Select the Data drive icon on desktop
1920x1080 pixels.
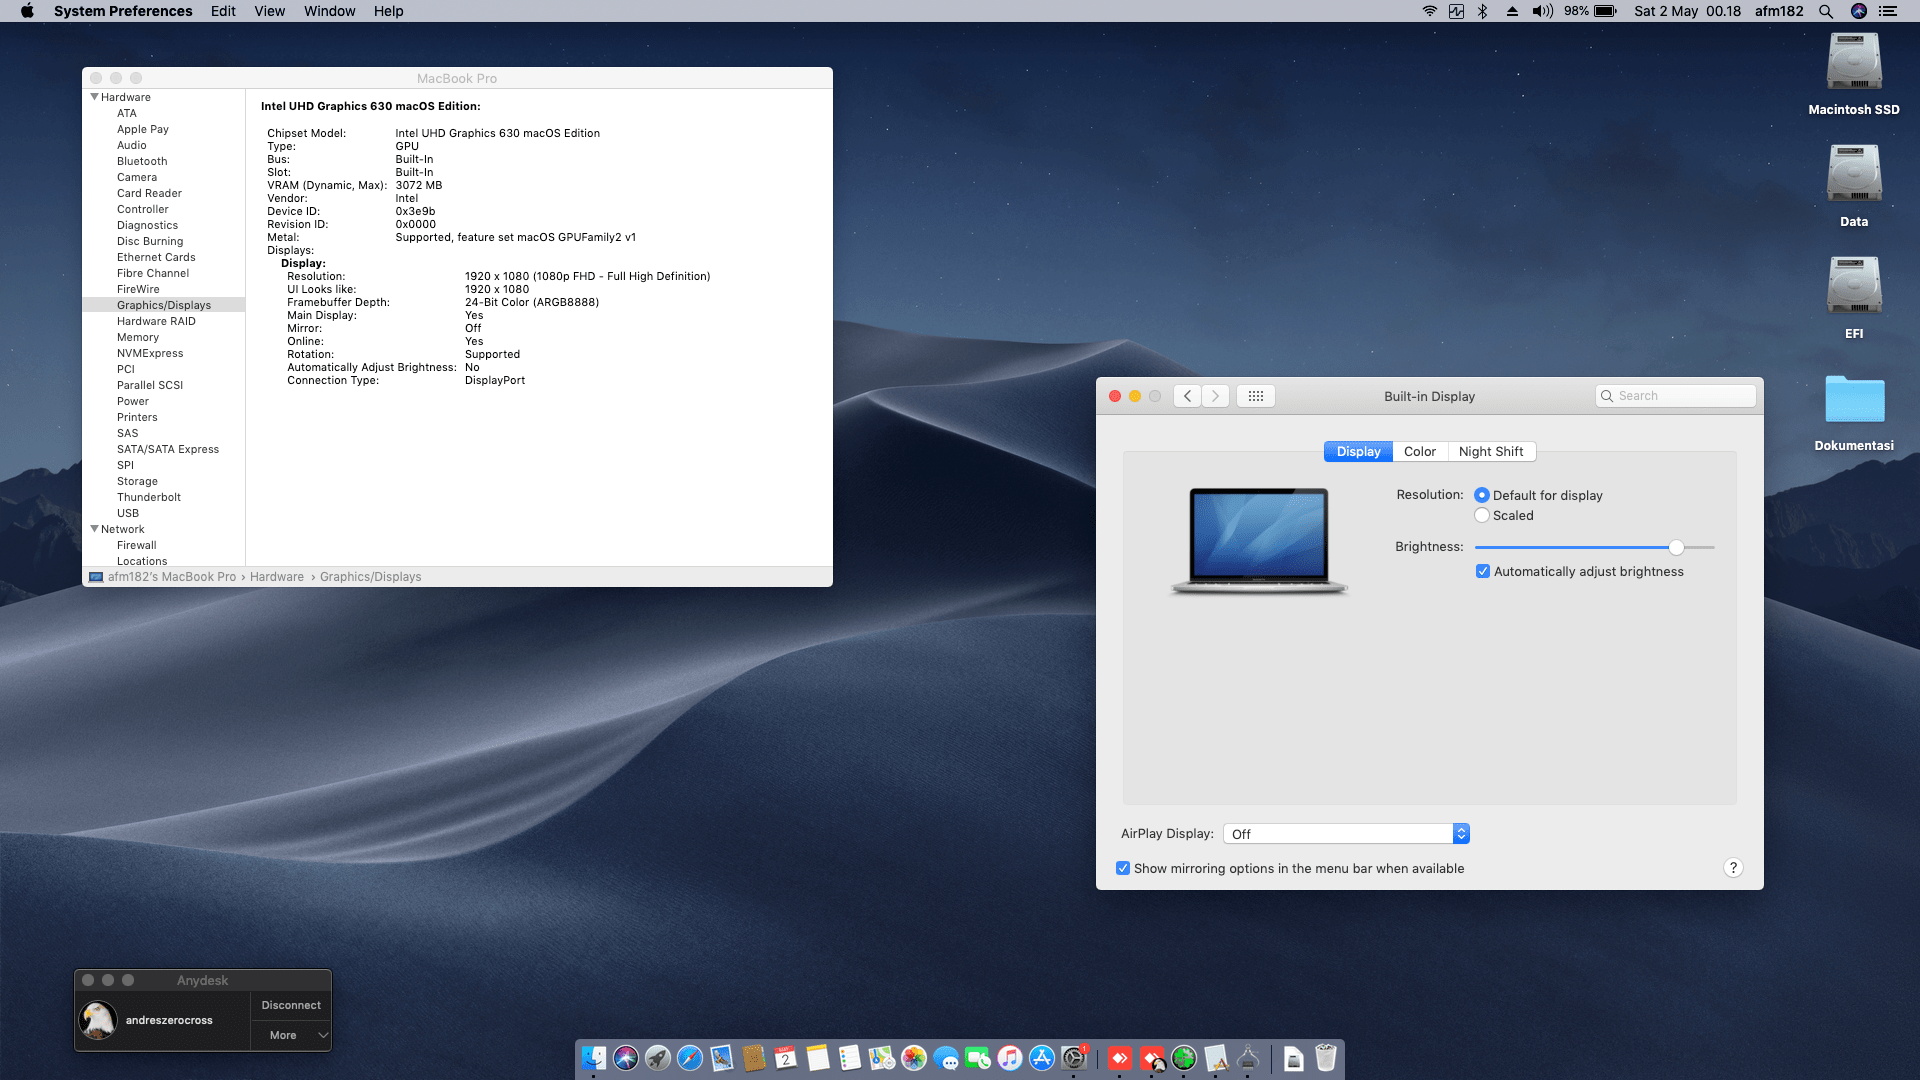pos(1854,175)
